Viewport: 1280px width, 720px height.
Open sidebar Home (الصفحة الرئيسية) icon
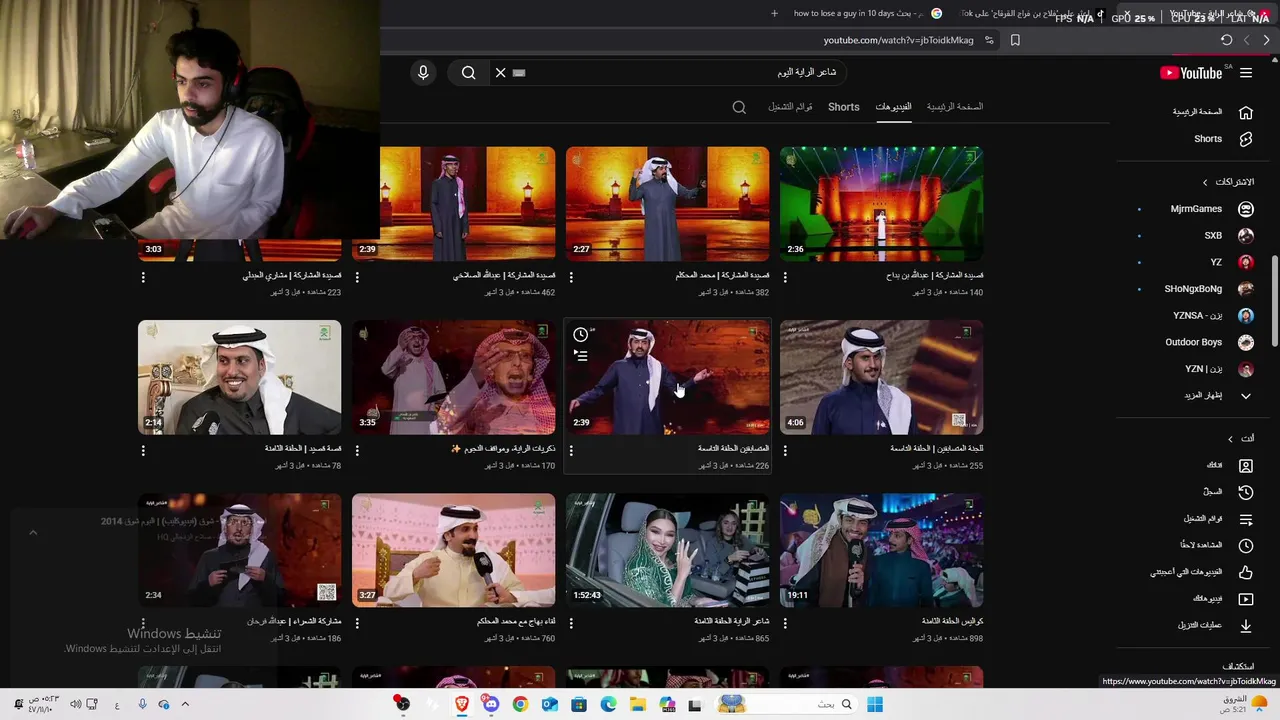[x=1246, y=112]
